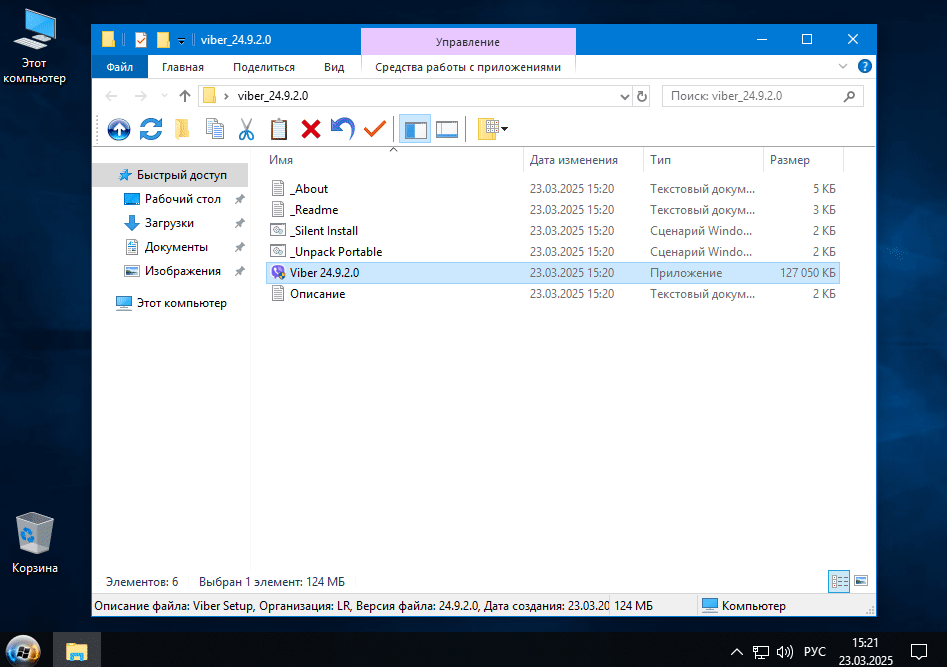This screenshot has height=667, width=947.
Task: Toggle the preview pane button in toolbar
Action: (x=447, y=128)
